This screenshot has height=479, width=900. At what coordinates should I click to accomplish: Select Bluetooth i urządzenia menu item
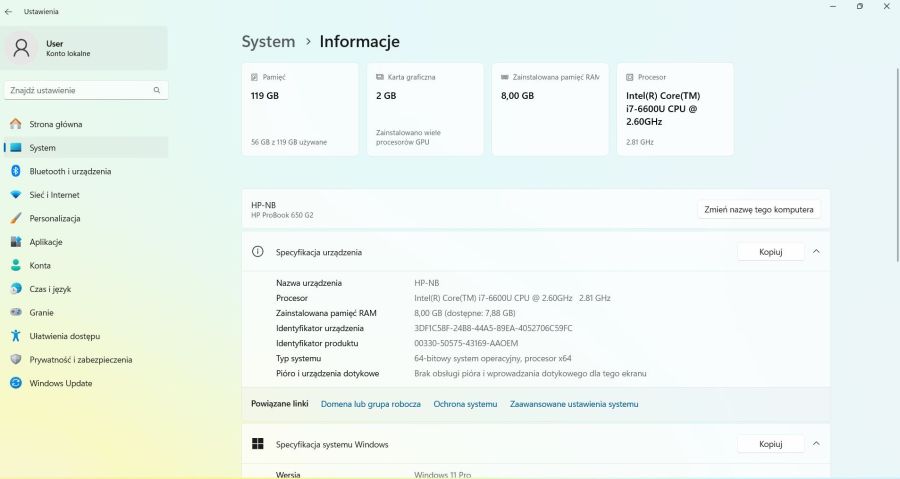(x=86, y=171)
